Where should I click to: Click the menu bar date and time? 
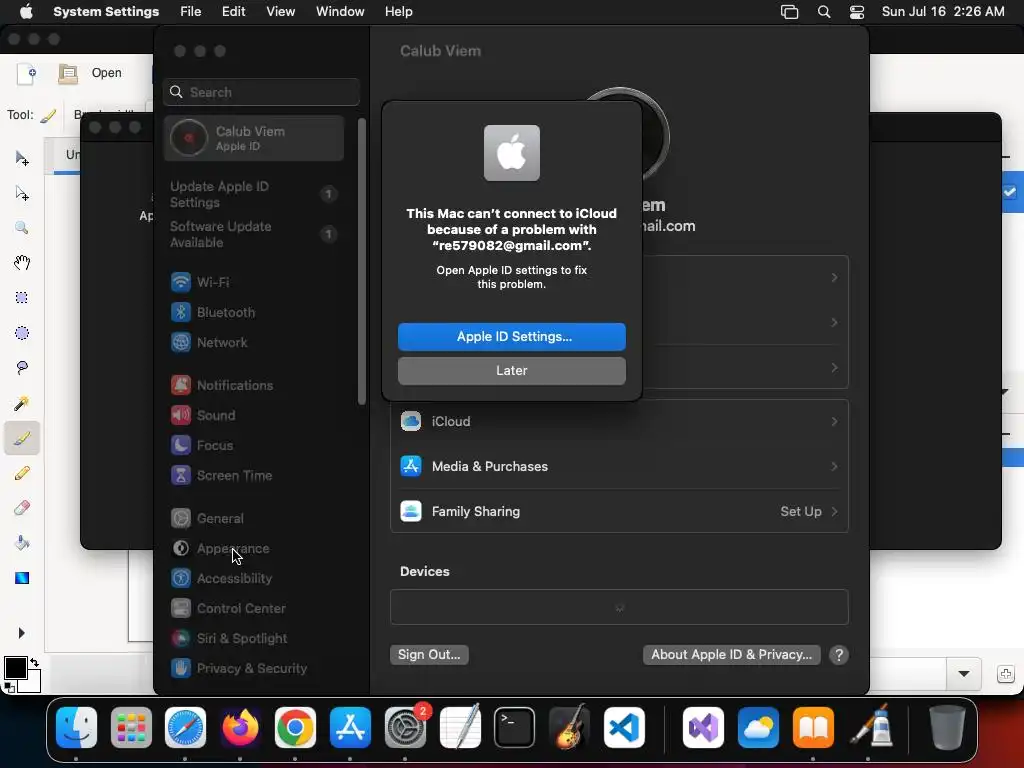943,12
